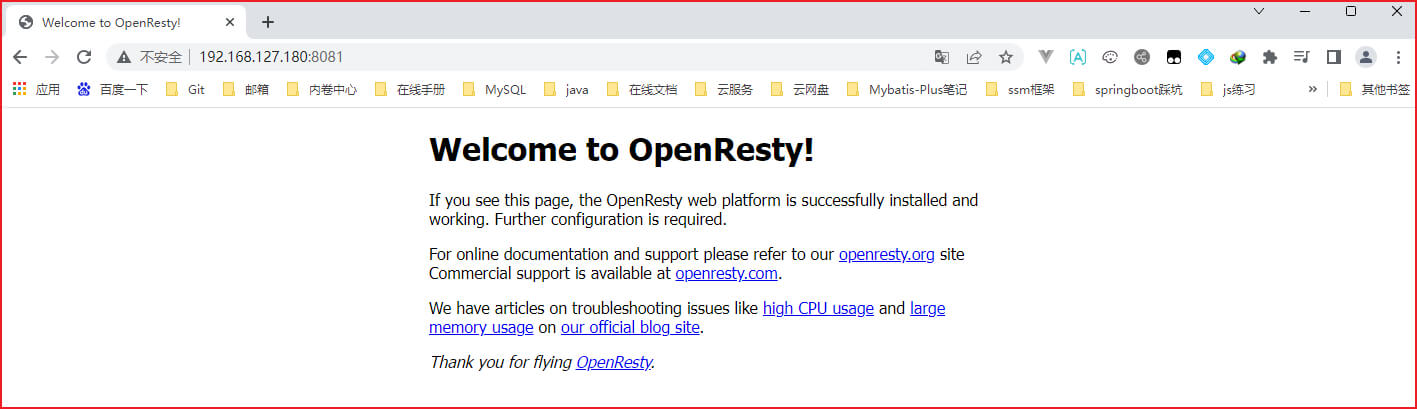Image resolution: width=1417 pixels, height=409 pixels.
Task: Open the 云服务 bookmark folder
Action: [724, 89]
